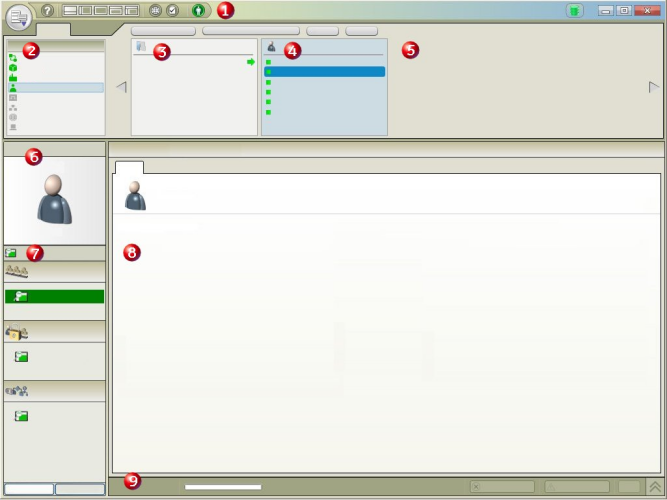The image size is (667, 500).
Task: Select the right gray tab at sidebar bottom
Action: point(80,489)
